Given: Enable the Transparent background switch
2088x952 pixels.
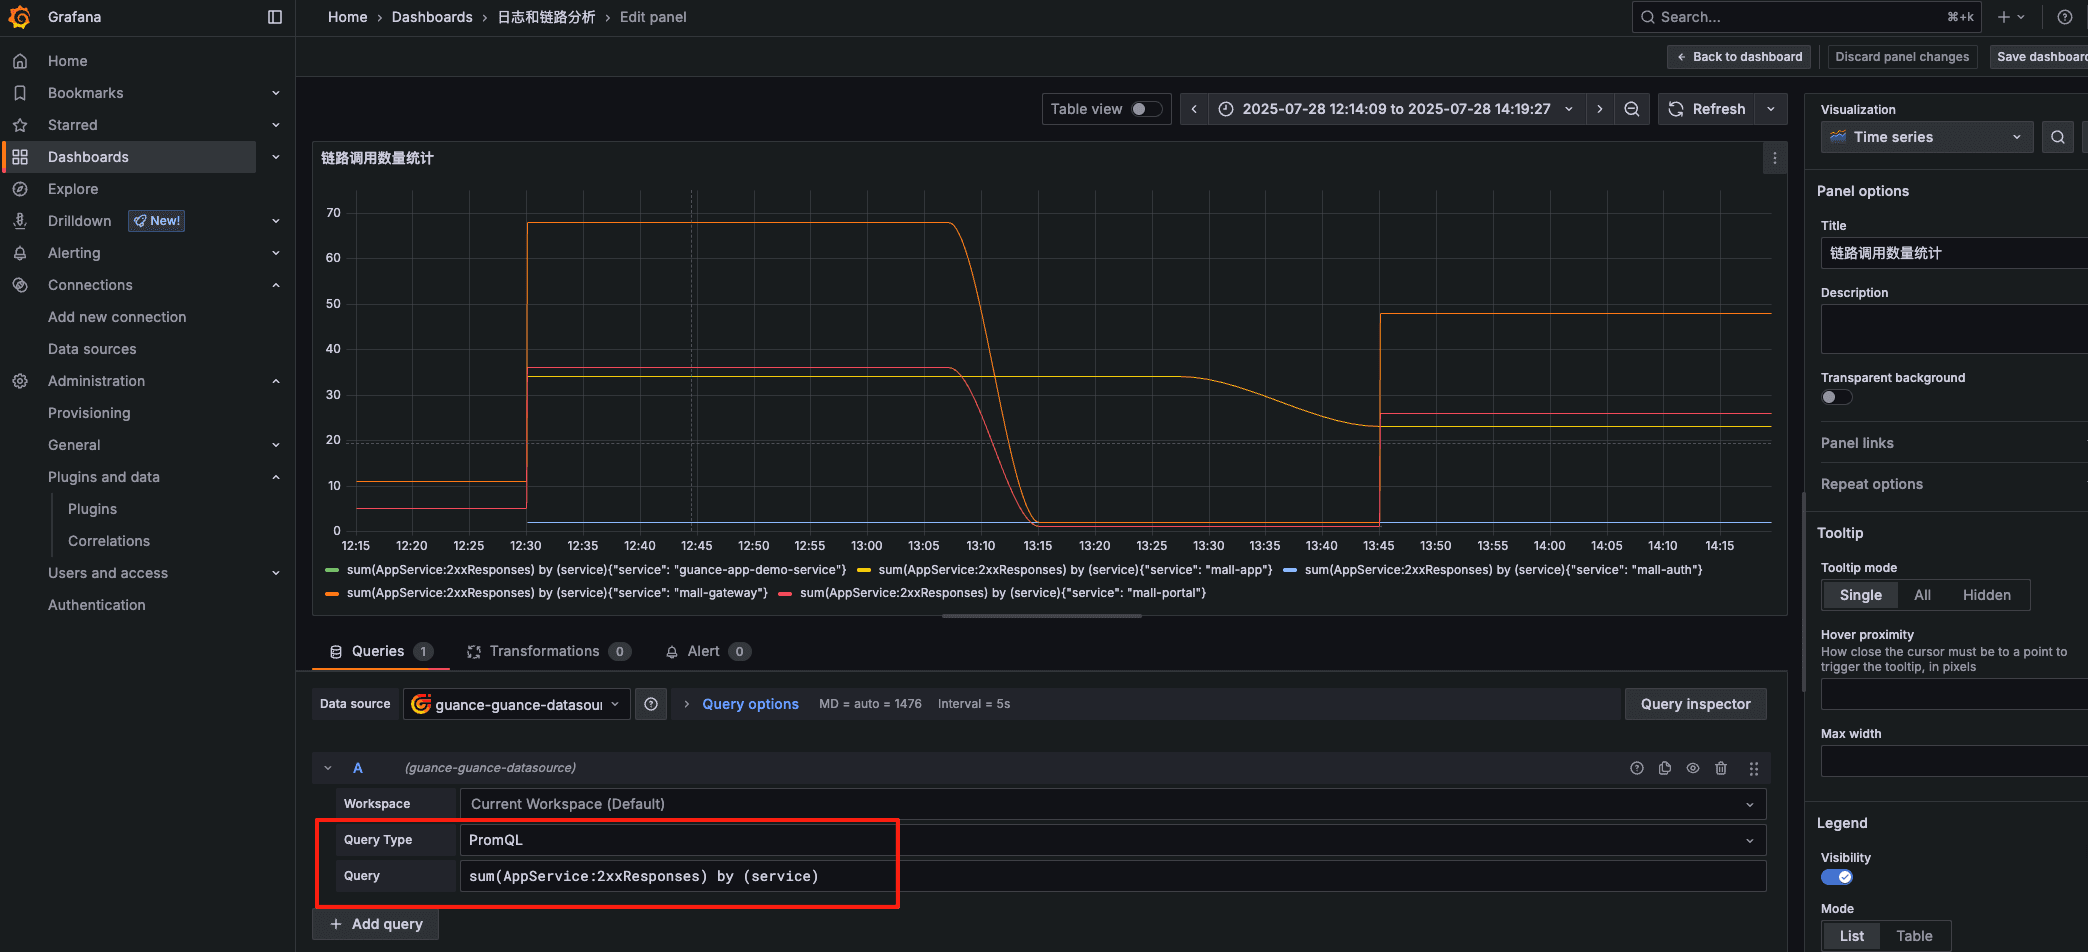Looking at the screenshot, I should point(1836,397).
